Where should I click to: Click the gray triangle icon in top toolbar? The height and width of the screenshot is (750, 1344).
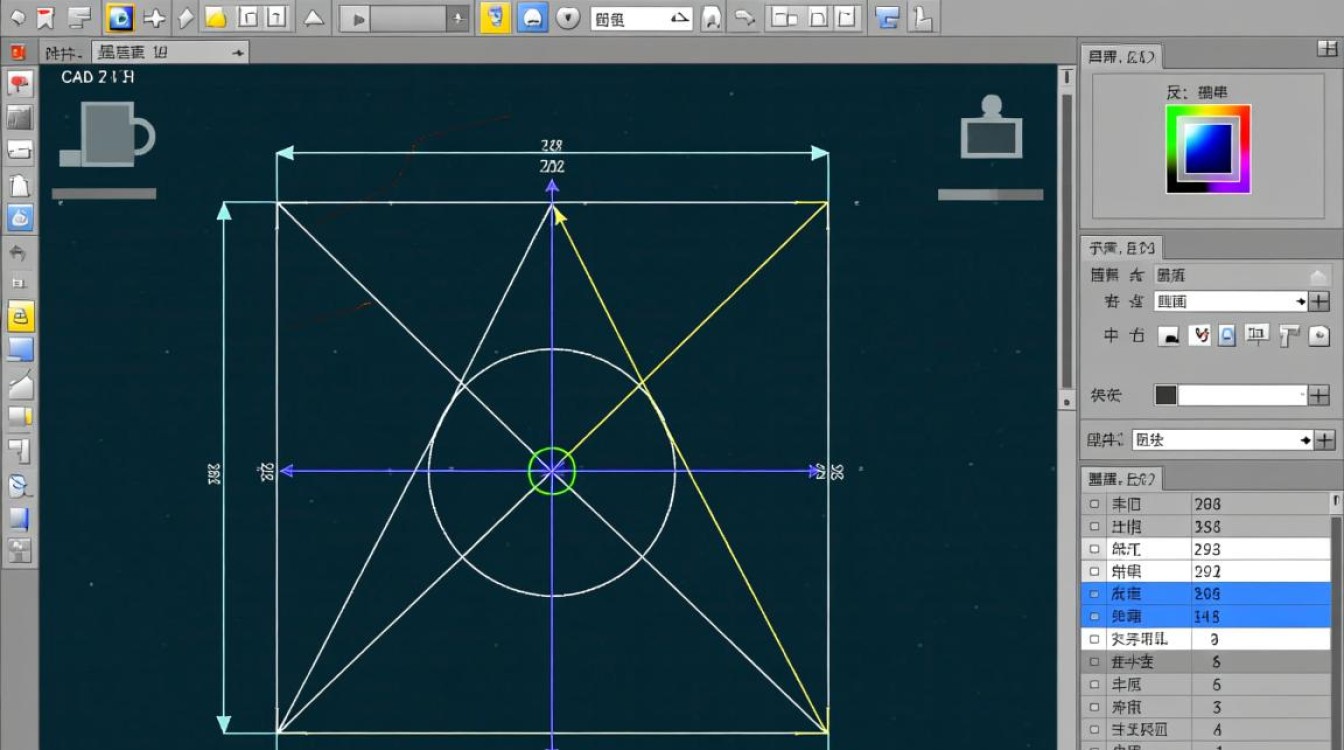314,18
